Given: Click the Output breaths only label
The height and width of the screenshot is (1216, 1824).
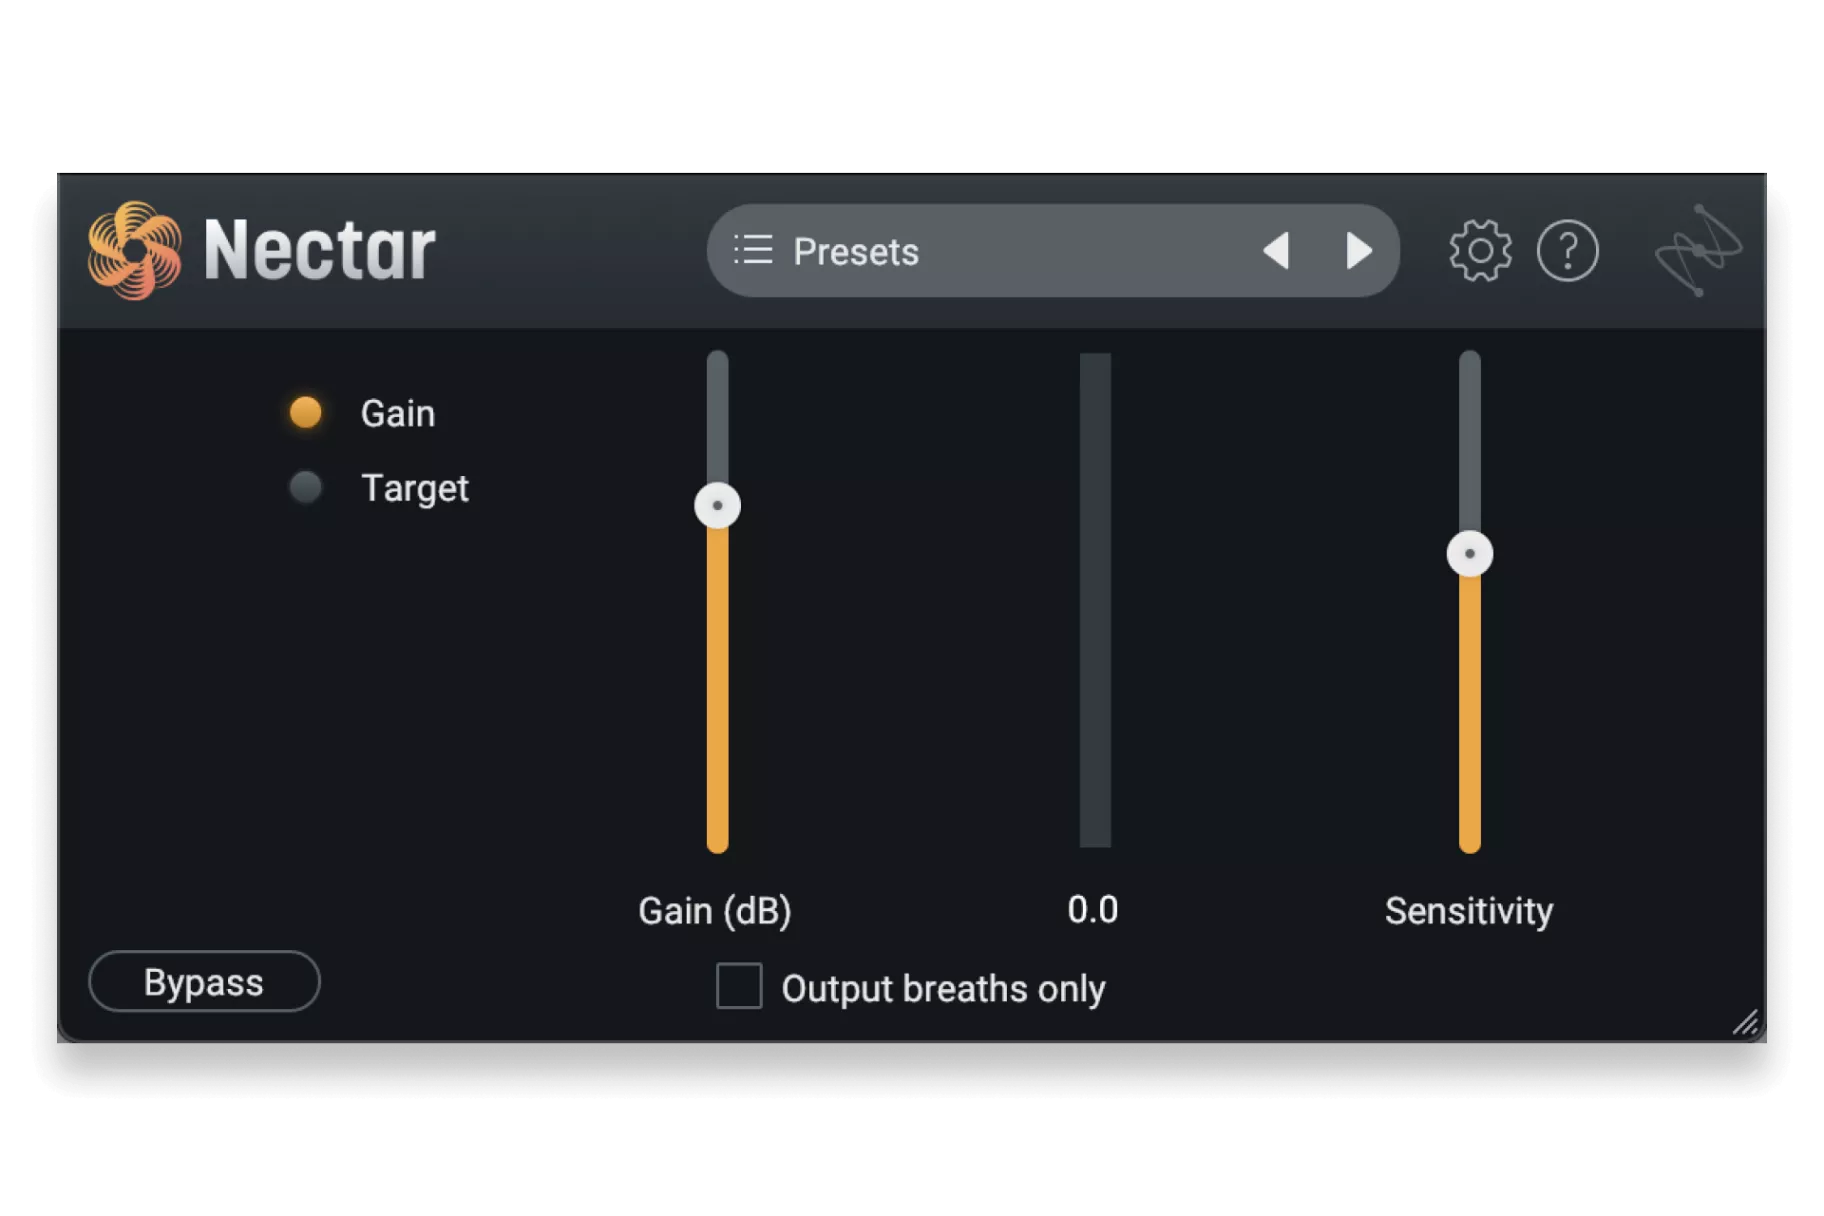Looking at the screenshot, I should [x=943, y=989].
